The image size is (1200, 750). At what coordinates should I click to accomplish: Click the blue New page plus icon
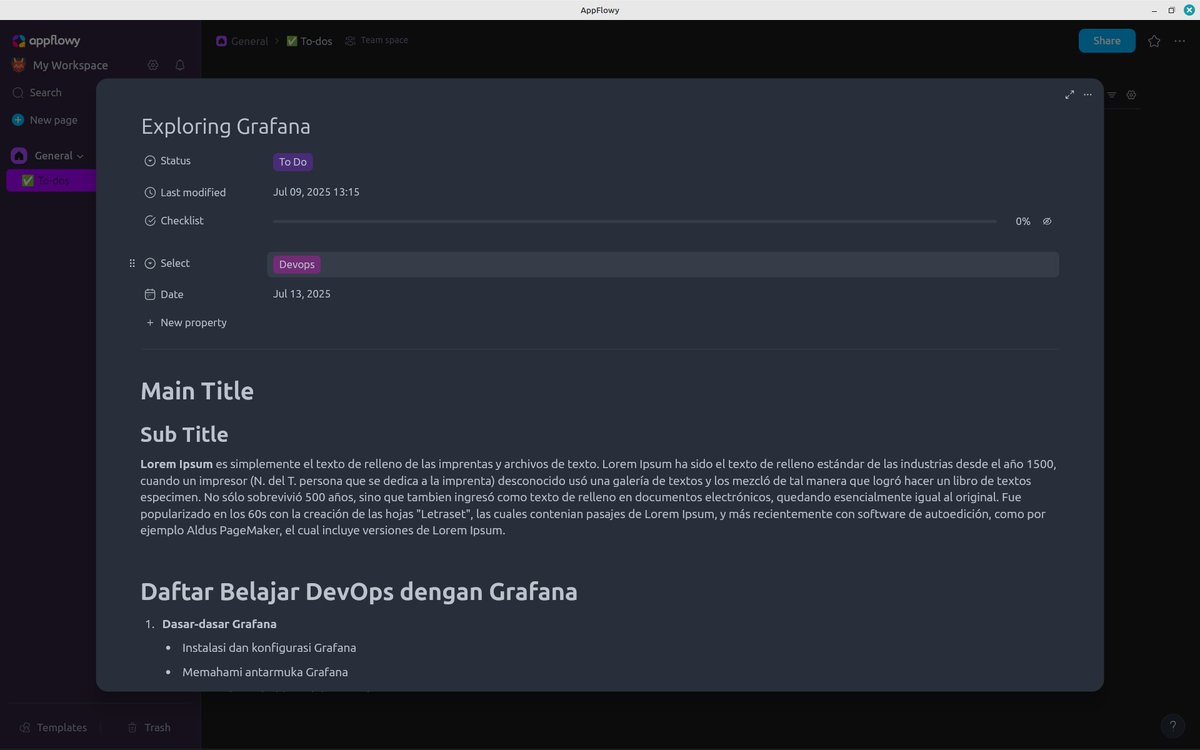[x=18, y=120]
